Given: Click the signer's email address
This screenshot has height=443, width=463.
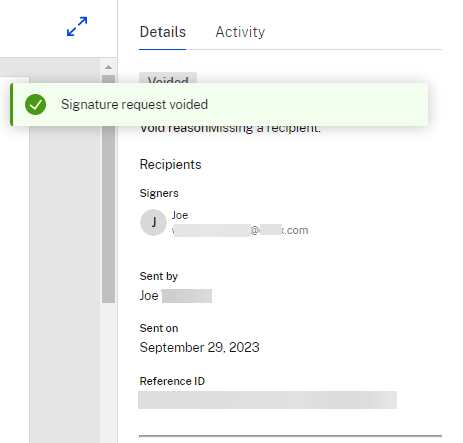Looking at the screenshot, I should tap(240, 230).
